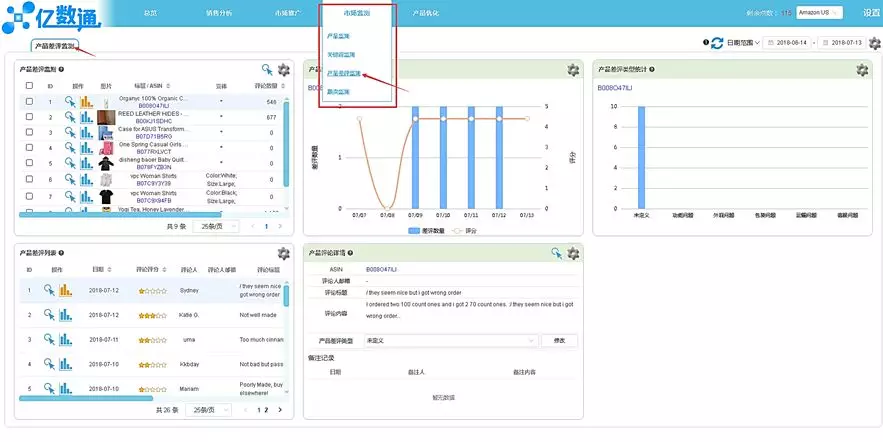Toggle the select-all checkbox in the table header
Screen dimensions: 883x442
click(x=29, y=86)
